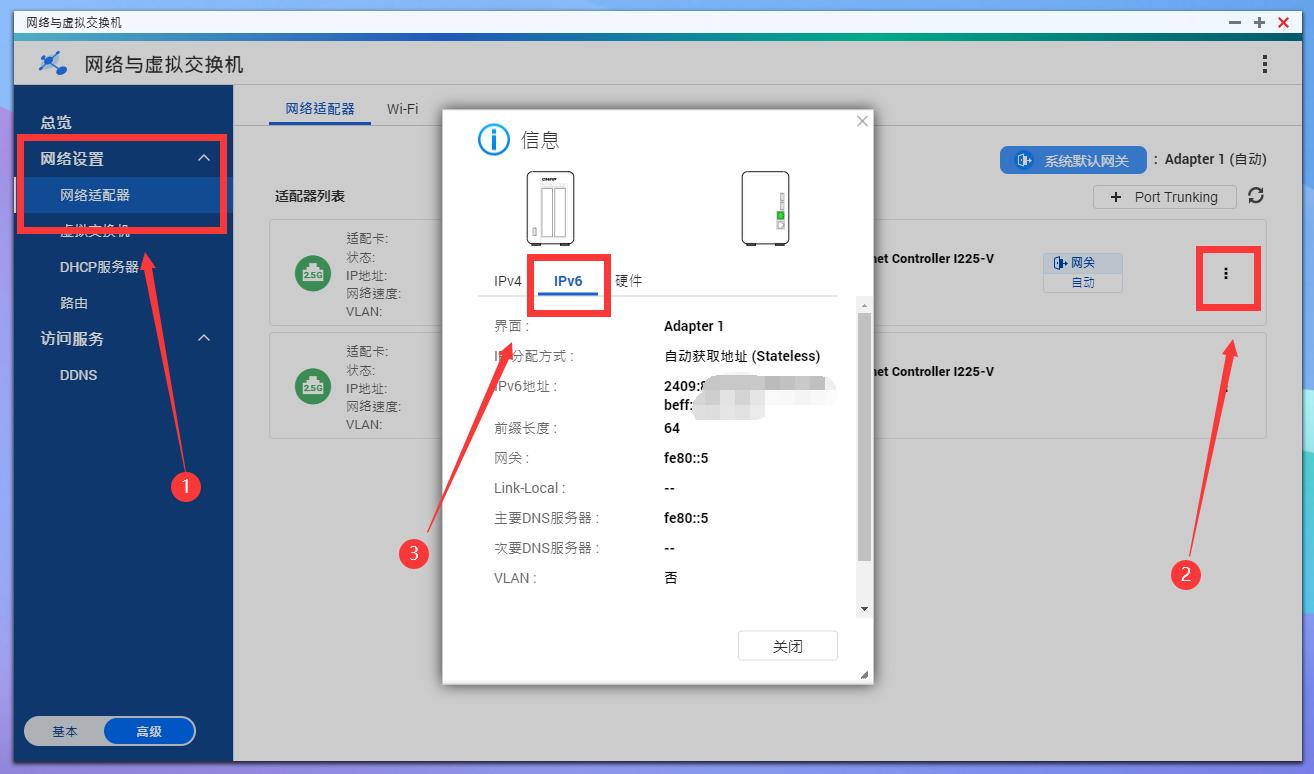Collapse the 访问服务 section
This screenshot has width=1314, height=774.
point(204,338)
